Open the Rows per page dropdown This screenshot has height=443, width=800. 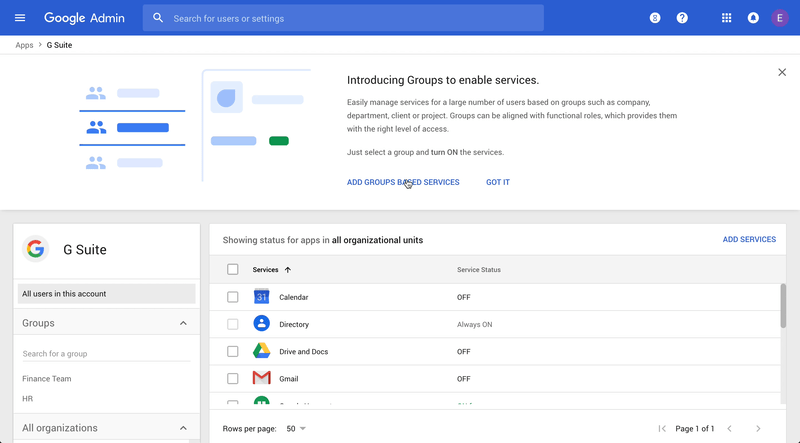pos(296,428)
